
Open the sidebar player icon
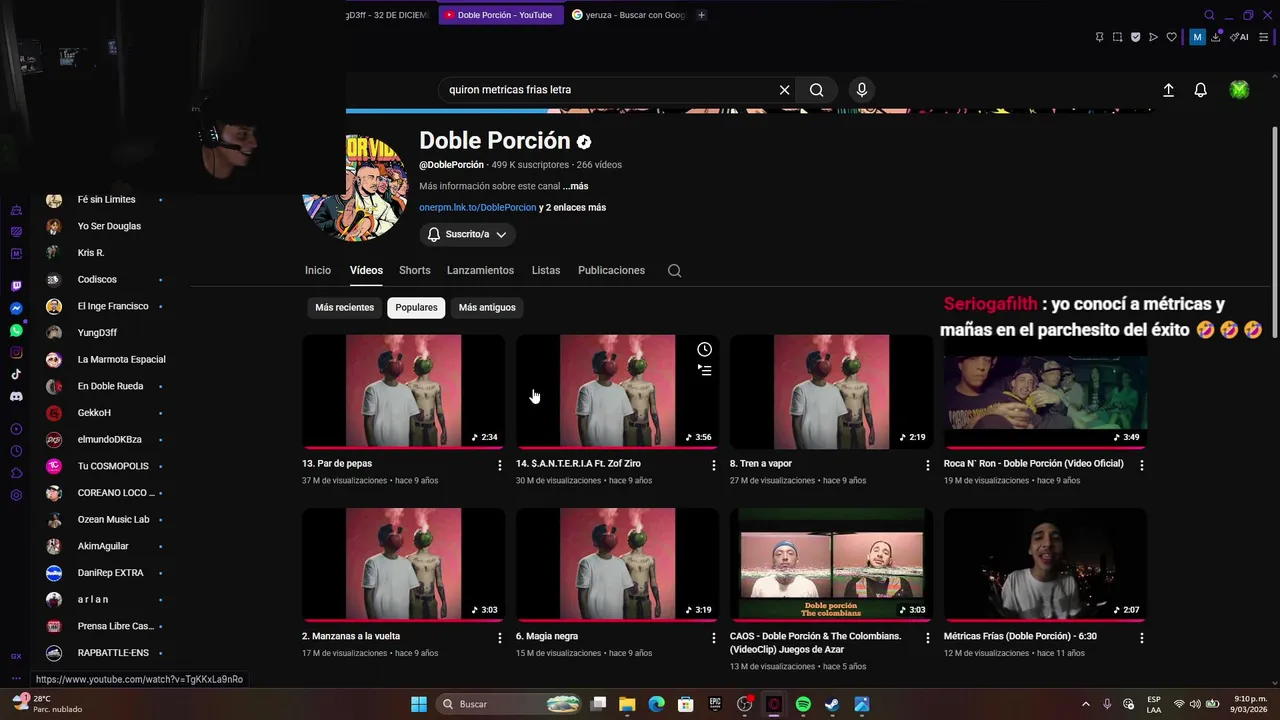(16, 429)
